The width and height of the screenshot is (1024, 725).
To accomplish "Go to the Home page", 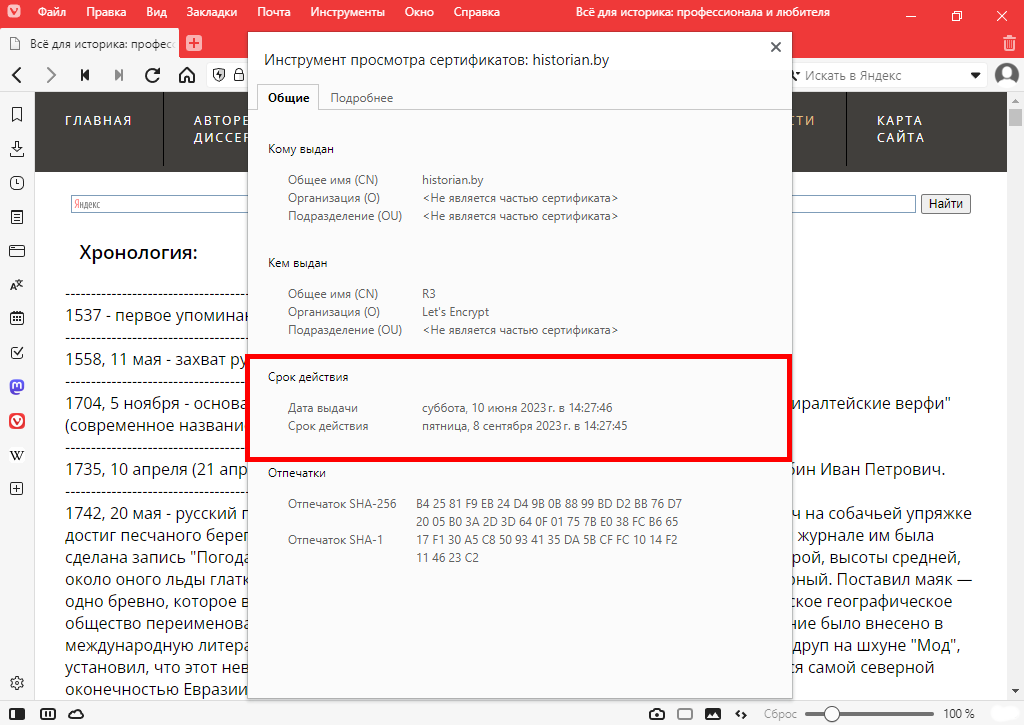I will click(x=187, y=75).
